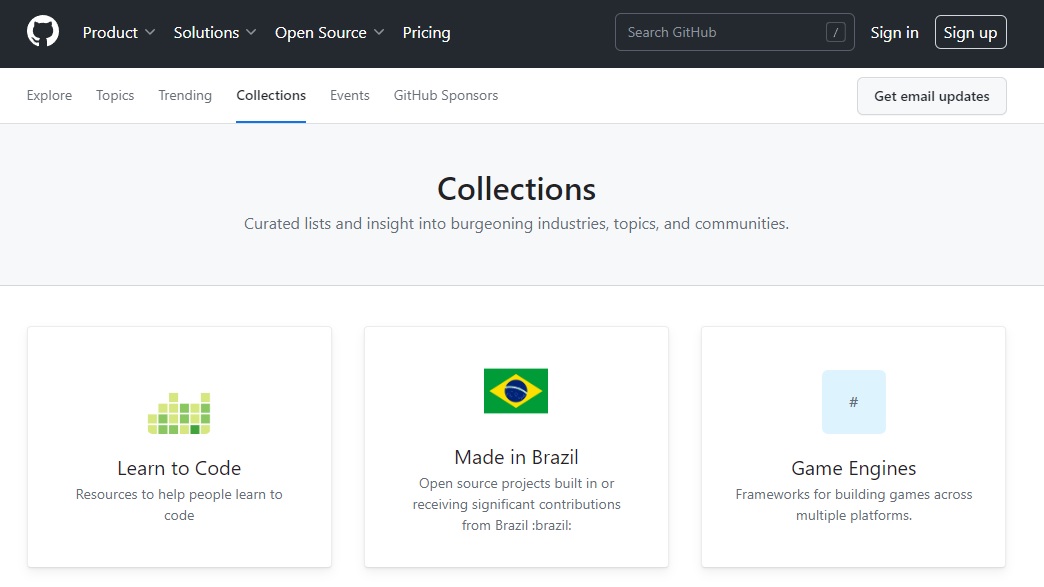Expand the Open Source menu
The height and width of the screenshot is (587, 1044).
pos(329,32)
